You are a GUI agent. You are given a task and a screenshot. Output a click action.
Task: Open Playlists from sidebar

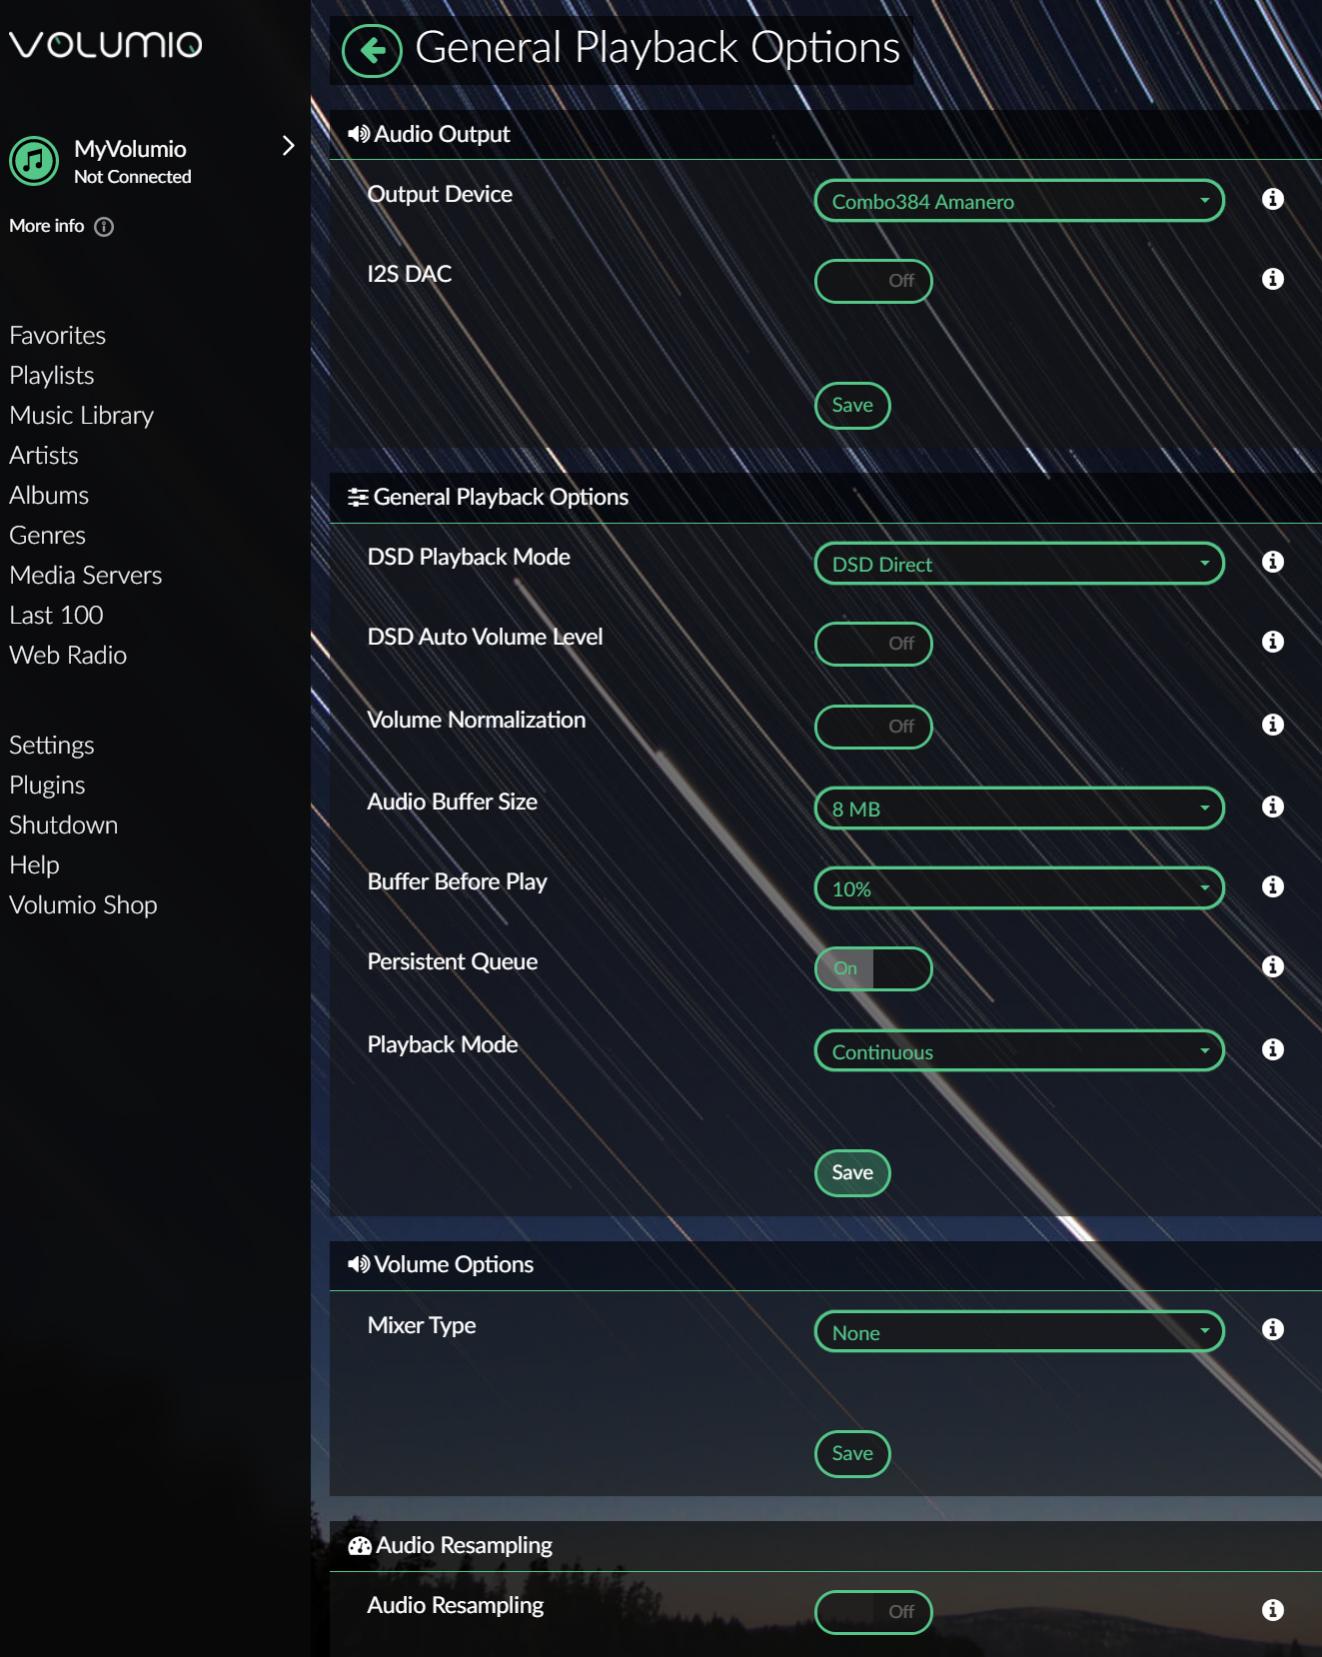pos(52,375)
